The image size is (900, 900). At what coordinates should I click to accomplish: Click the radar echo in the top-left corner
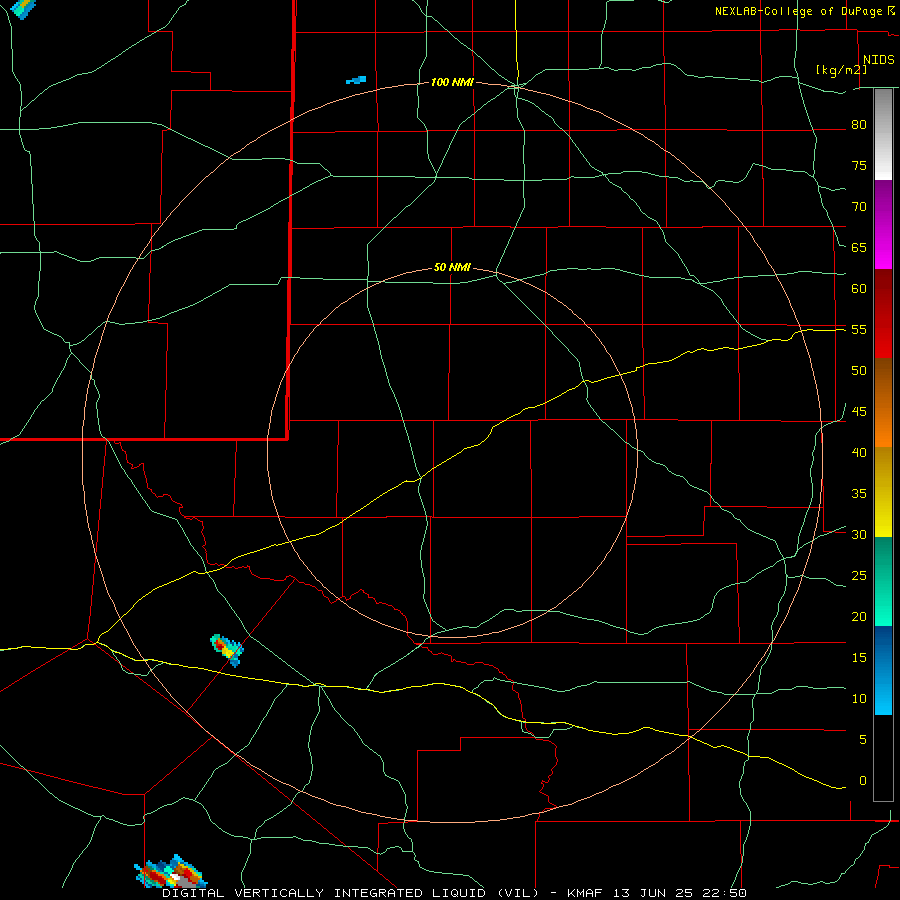tap(24, 8)
